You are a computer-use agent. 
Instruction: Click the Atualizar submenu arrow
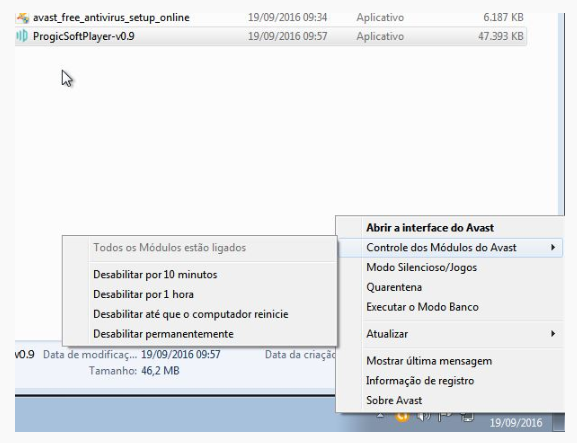point(553,334)
